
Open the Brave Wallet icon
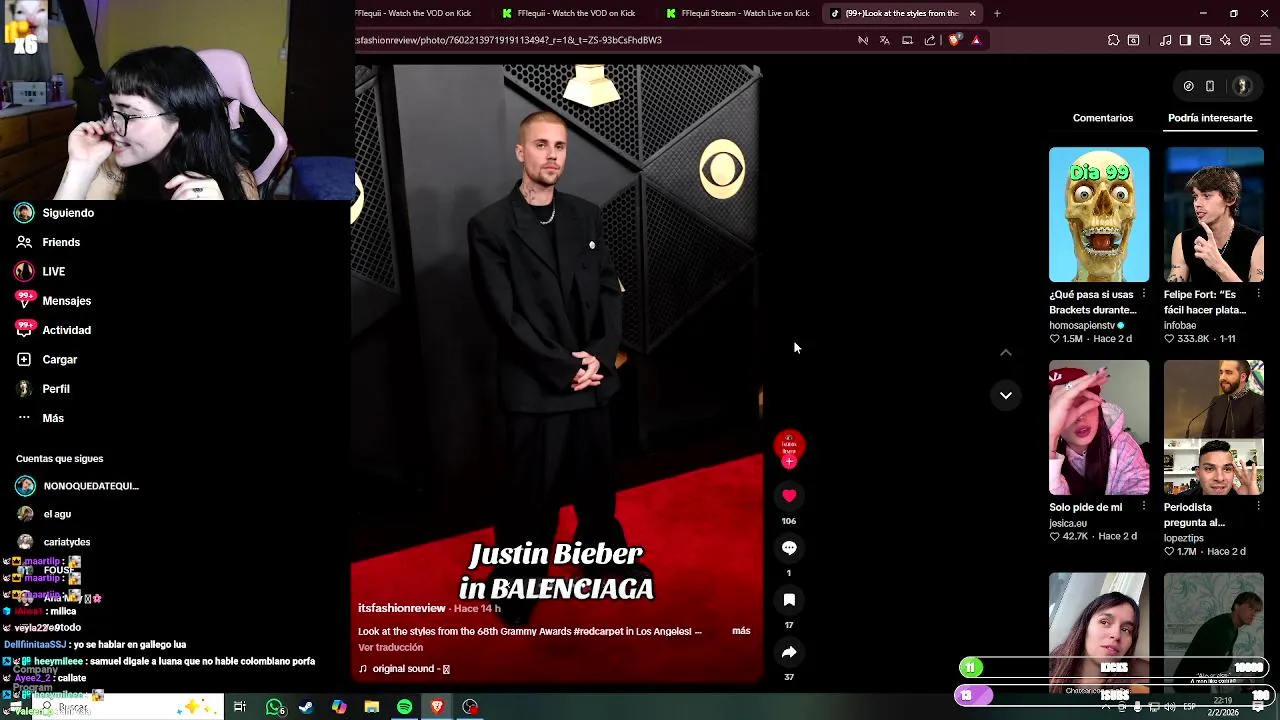1205,40
